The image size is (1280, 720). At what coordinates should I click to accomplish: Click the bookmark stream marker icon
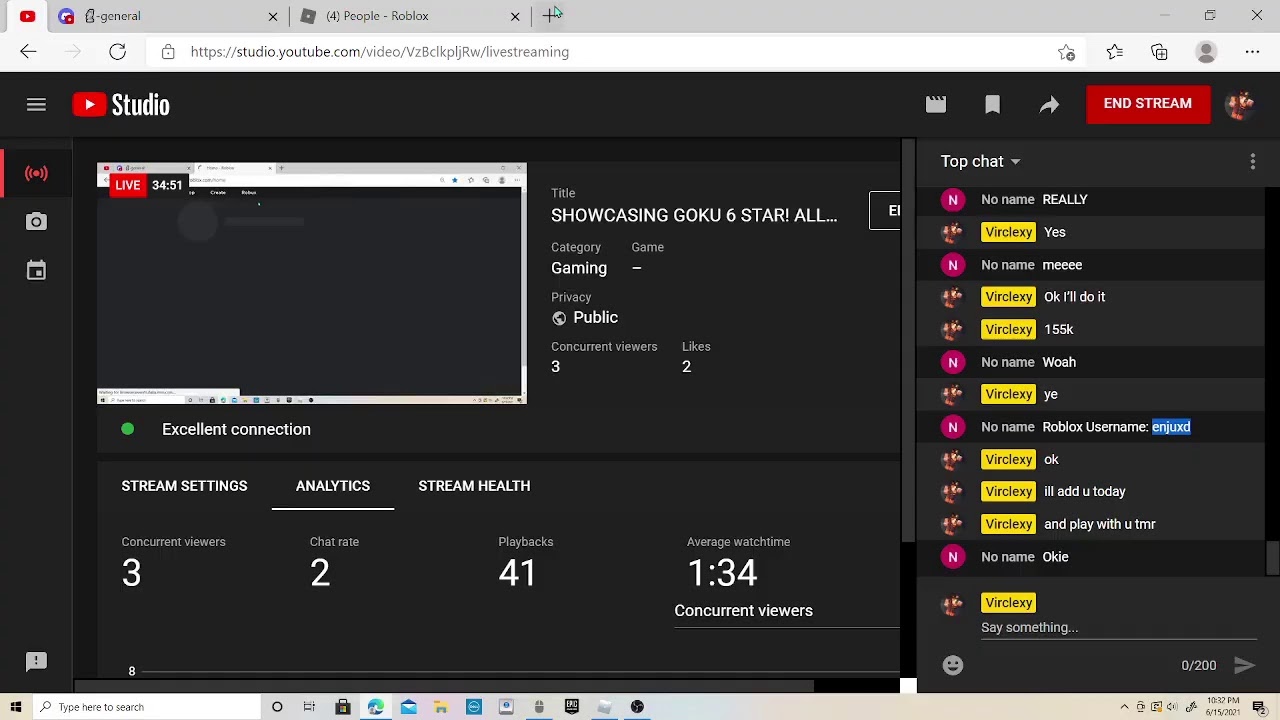992,104
